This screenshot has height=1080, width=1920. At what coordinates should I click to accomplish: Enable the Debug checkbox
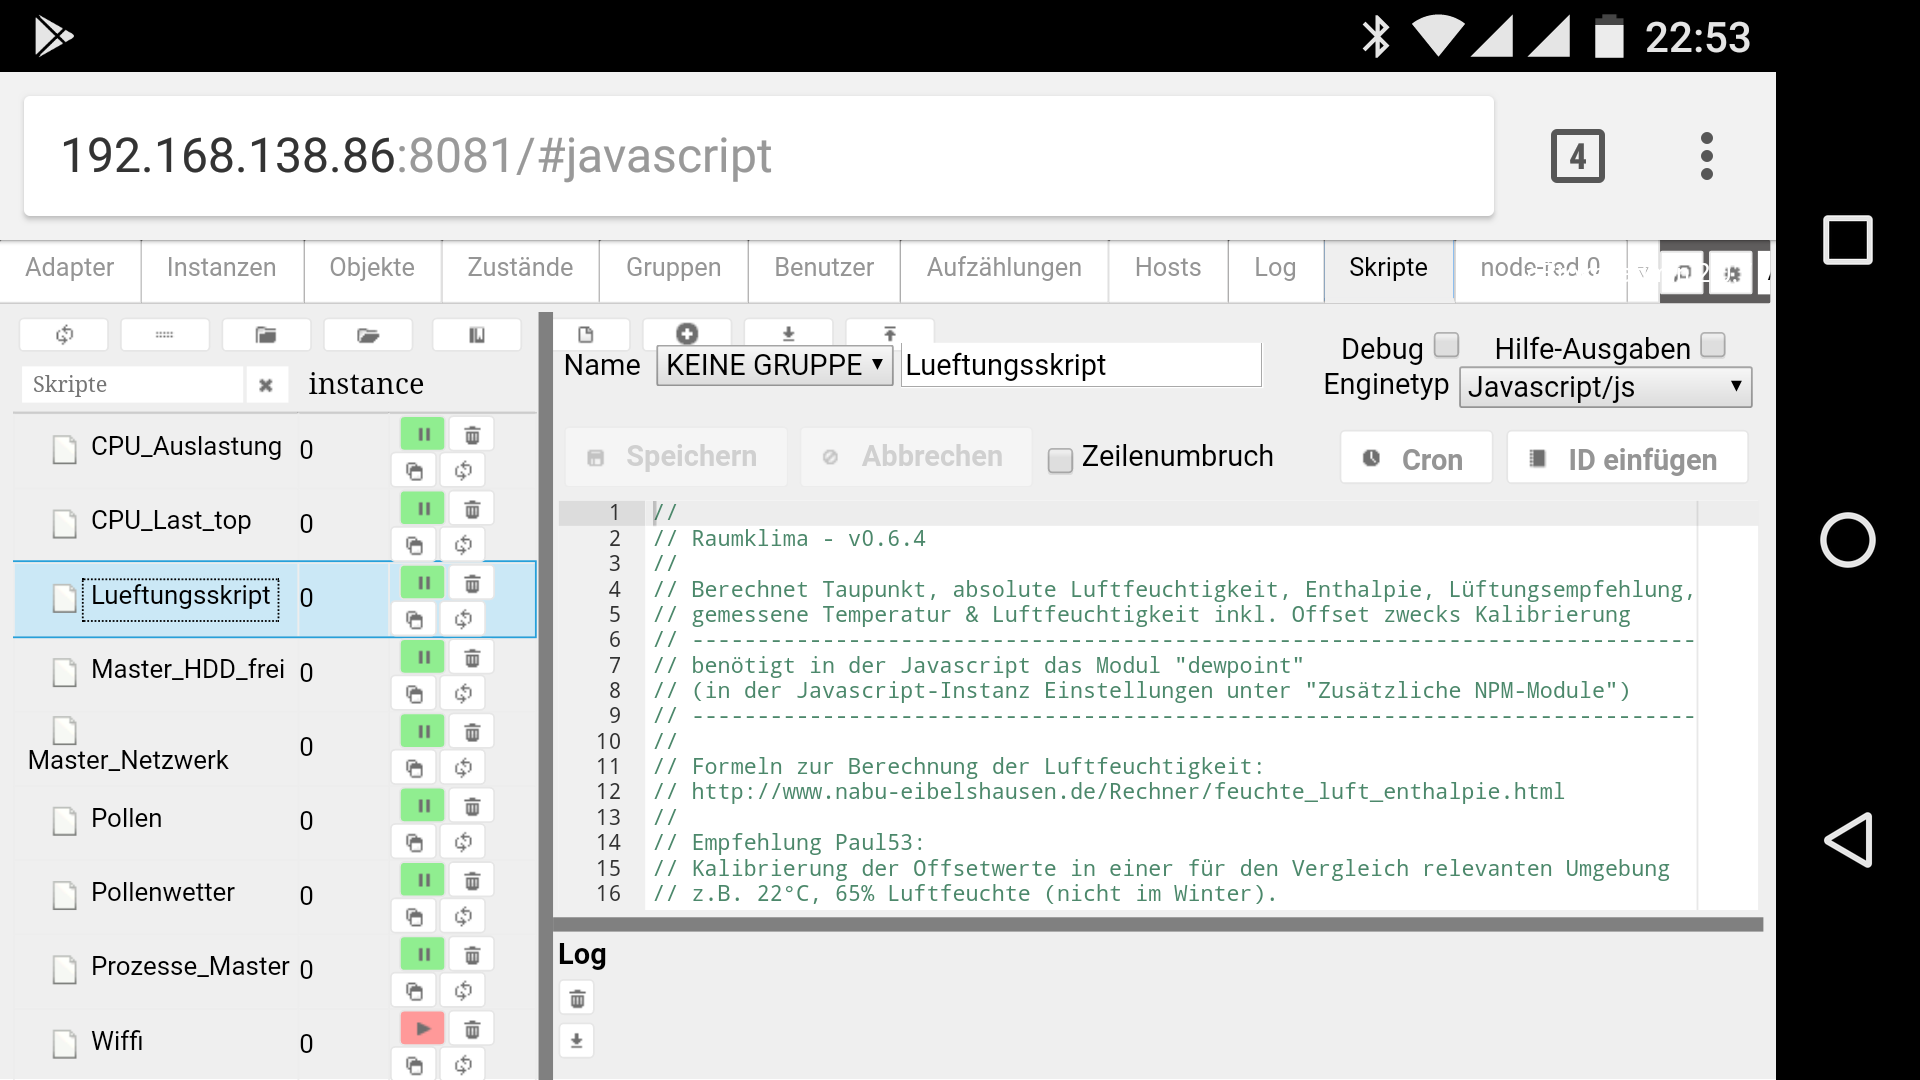1446,346
